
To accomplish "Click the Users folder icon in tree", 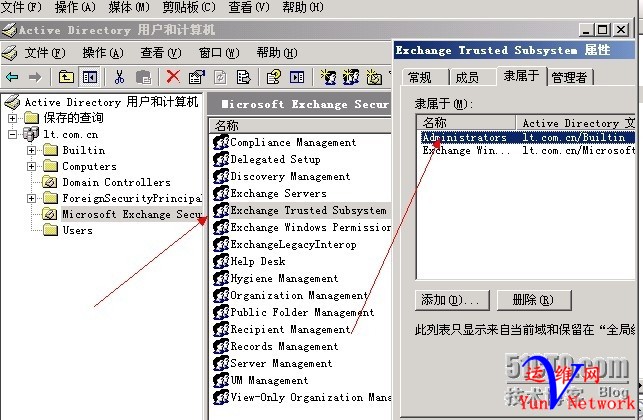I will [x=50, y=230].
